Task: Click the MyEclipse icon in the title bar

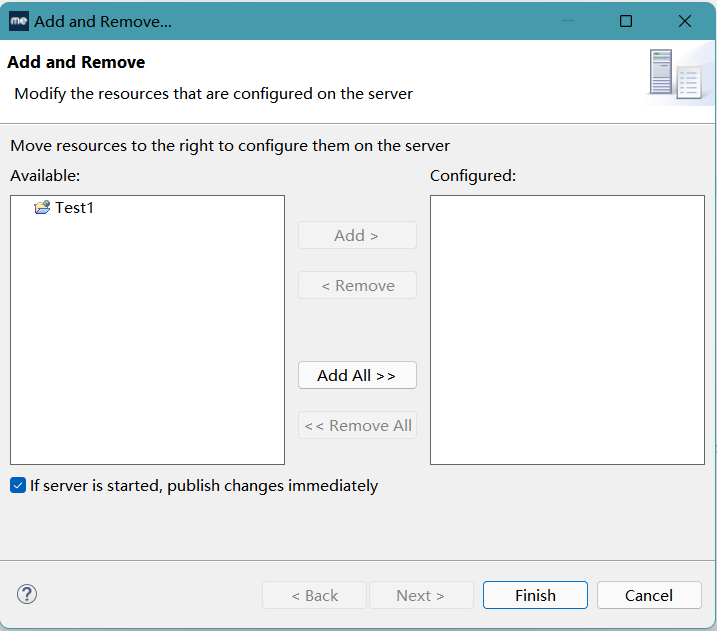Action: tap(18, 21)
